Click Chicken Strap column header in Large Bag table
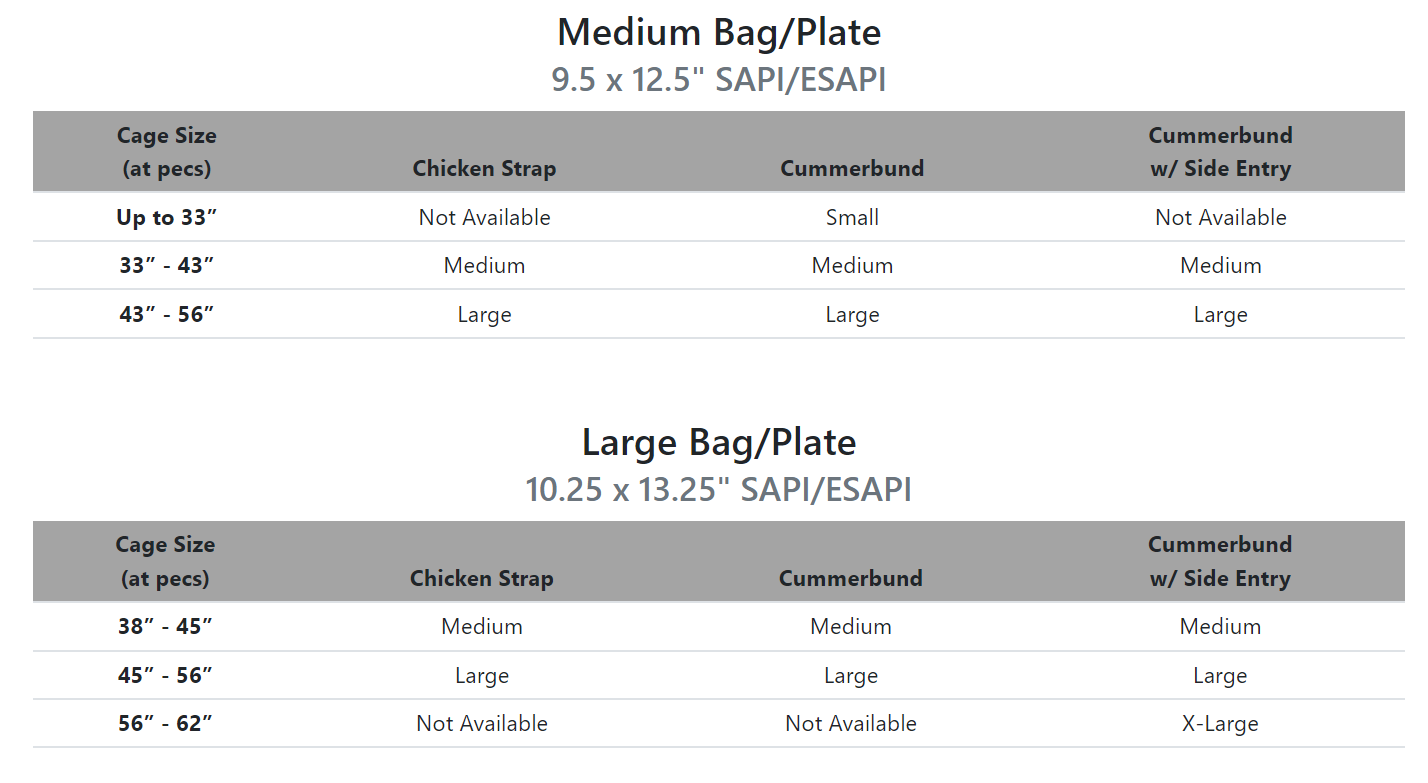Viewport: 1428px width, 783px height. click(481, 578)
